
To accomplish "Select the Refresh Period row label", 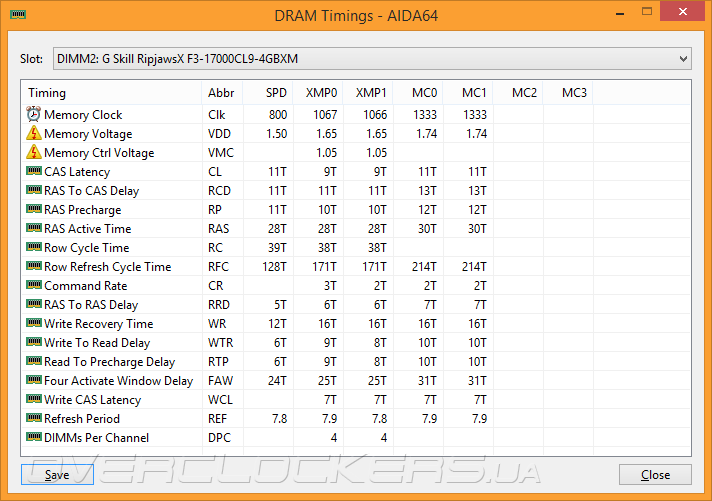I will [x=82, y=419].
